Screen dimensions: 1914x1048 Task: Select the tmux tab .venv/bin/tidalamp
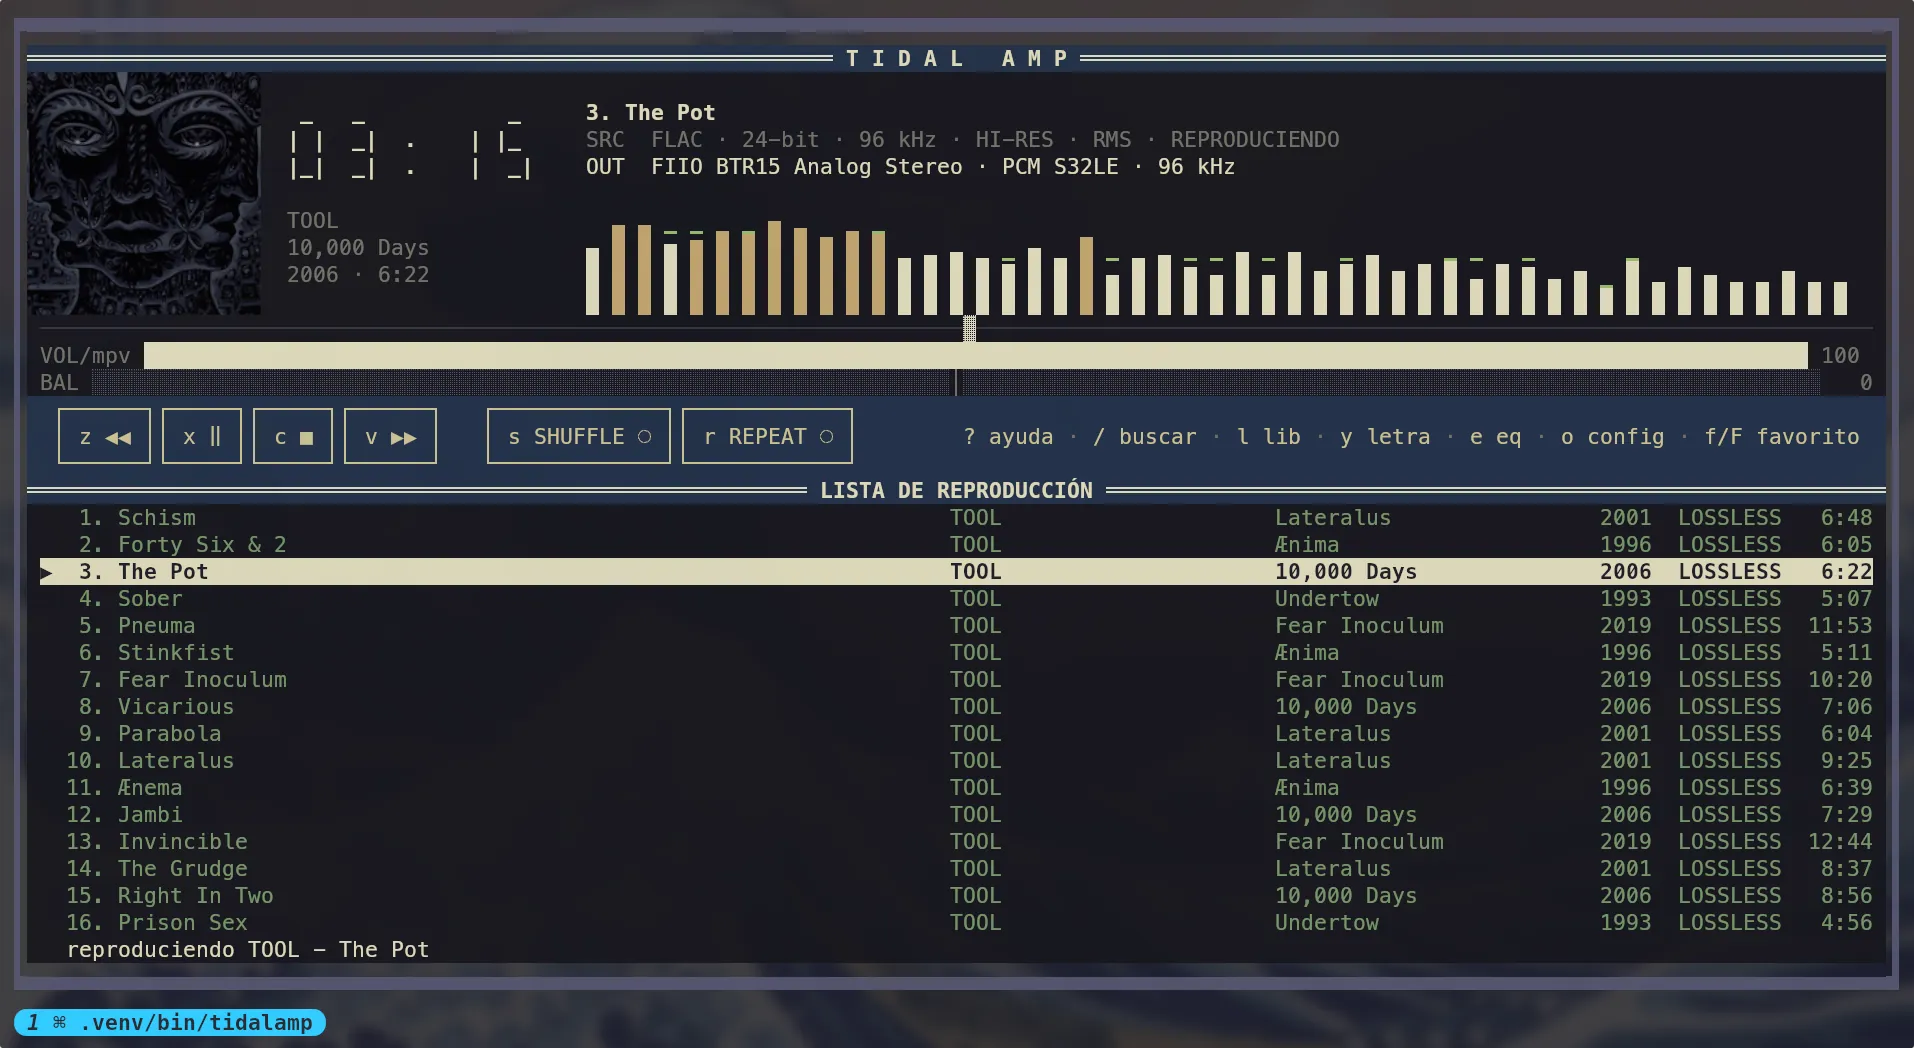(170, 1022)
